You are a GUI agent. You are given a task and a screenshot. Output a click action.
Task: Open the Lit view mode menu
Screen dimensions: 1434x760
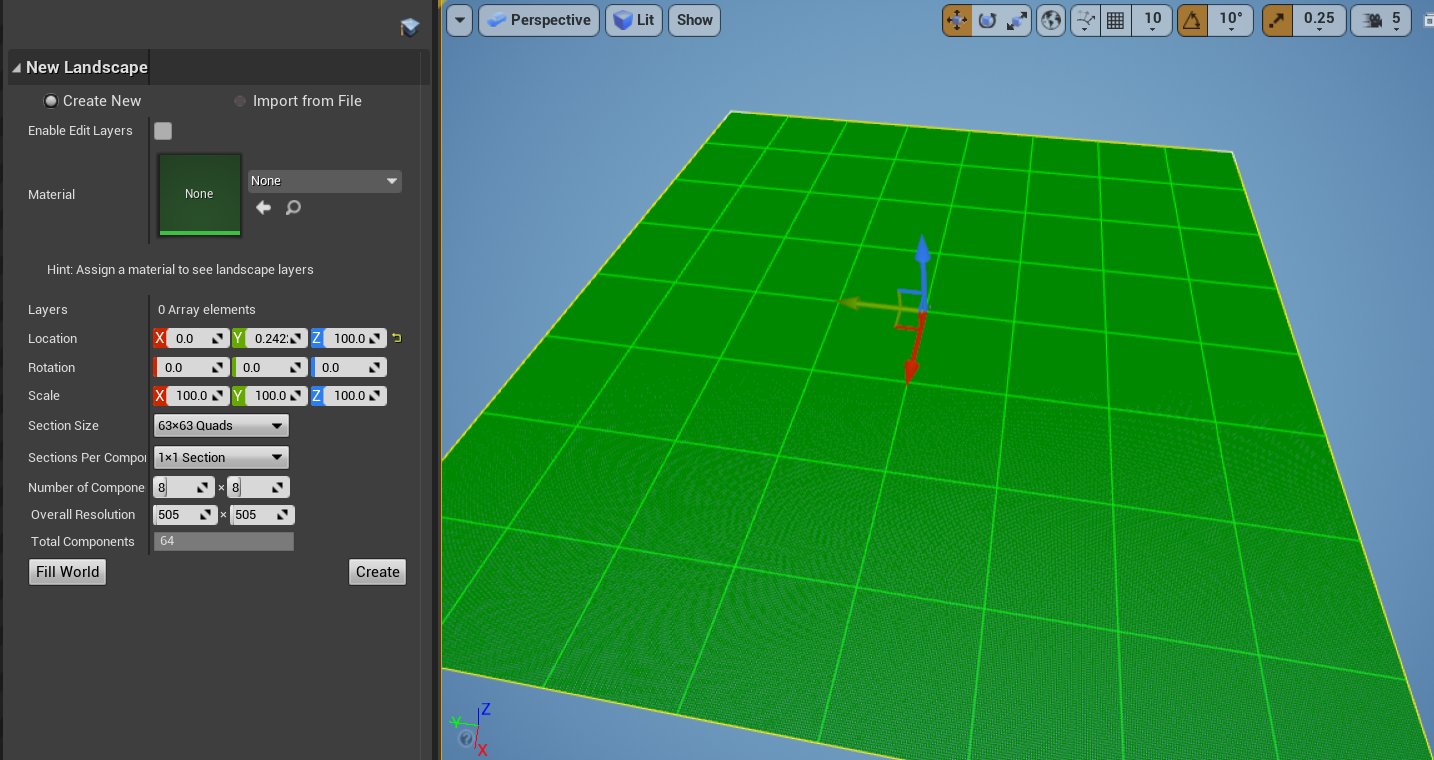(634, 20)
